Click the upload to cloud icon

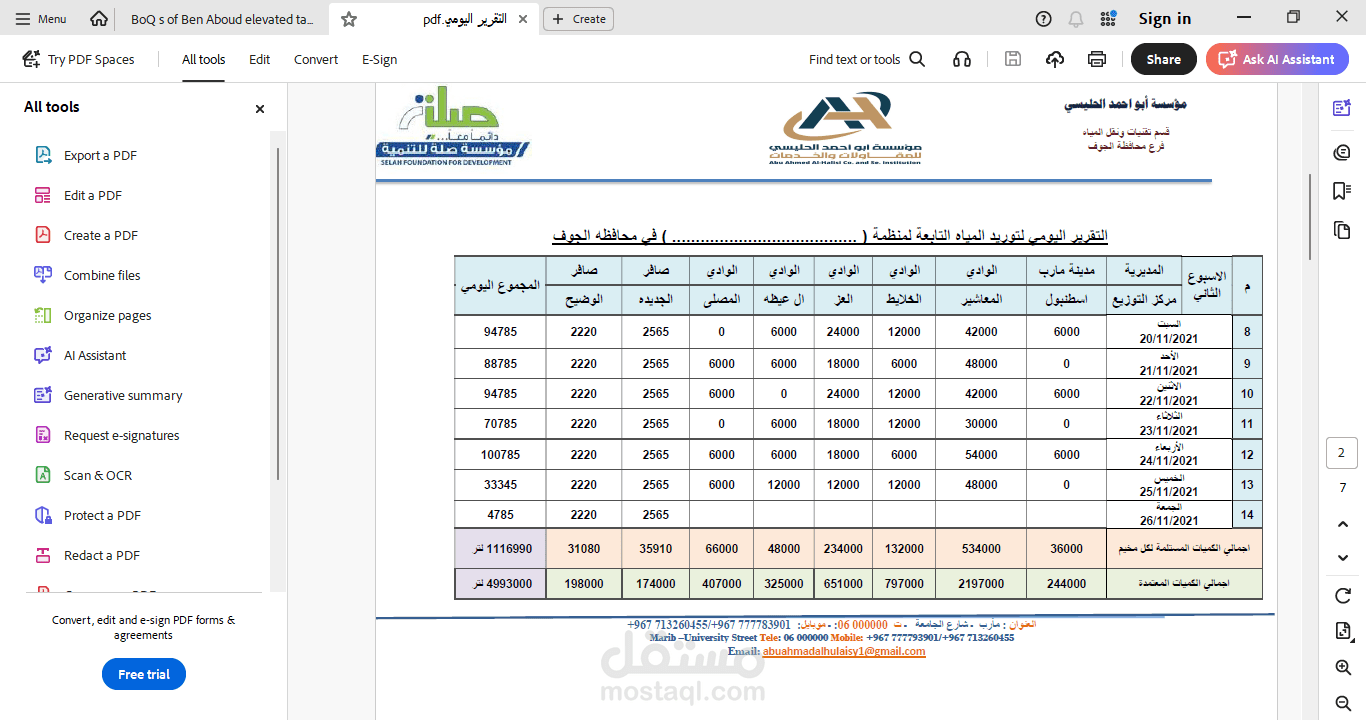(x=1055, y=60)
